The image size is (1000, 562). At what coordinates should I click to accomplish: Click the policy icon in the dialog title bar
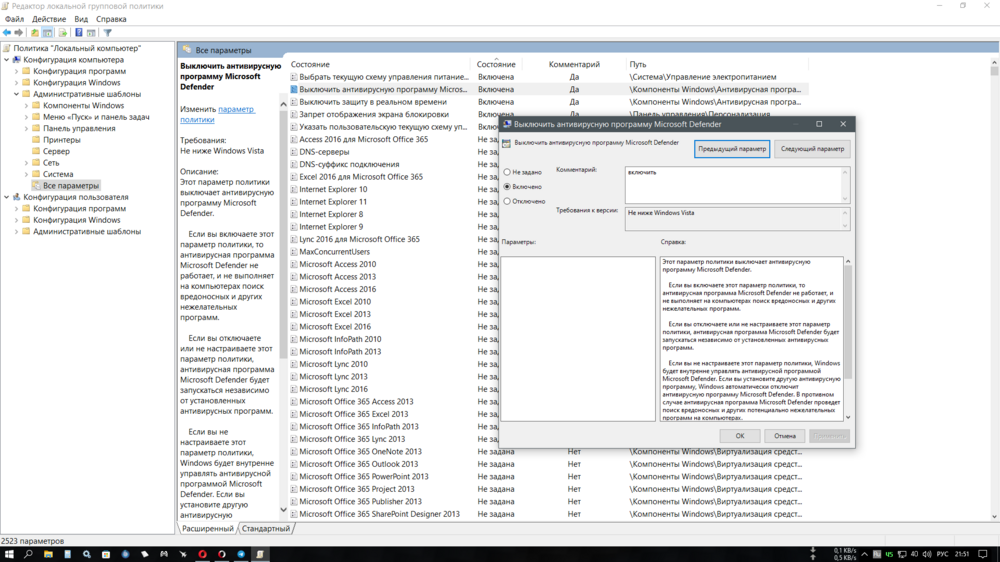[x=507, y=124]
